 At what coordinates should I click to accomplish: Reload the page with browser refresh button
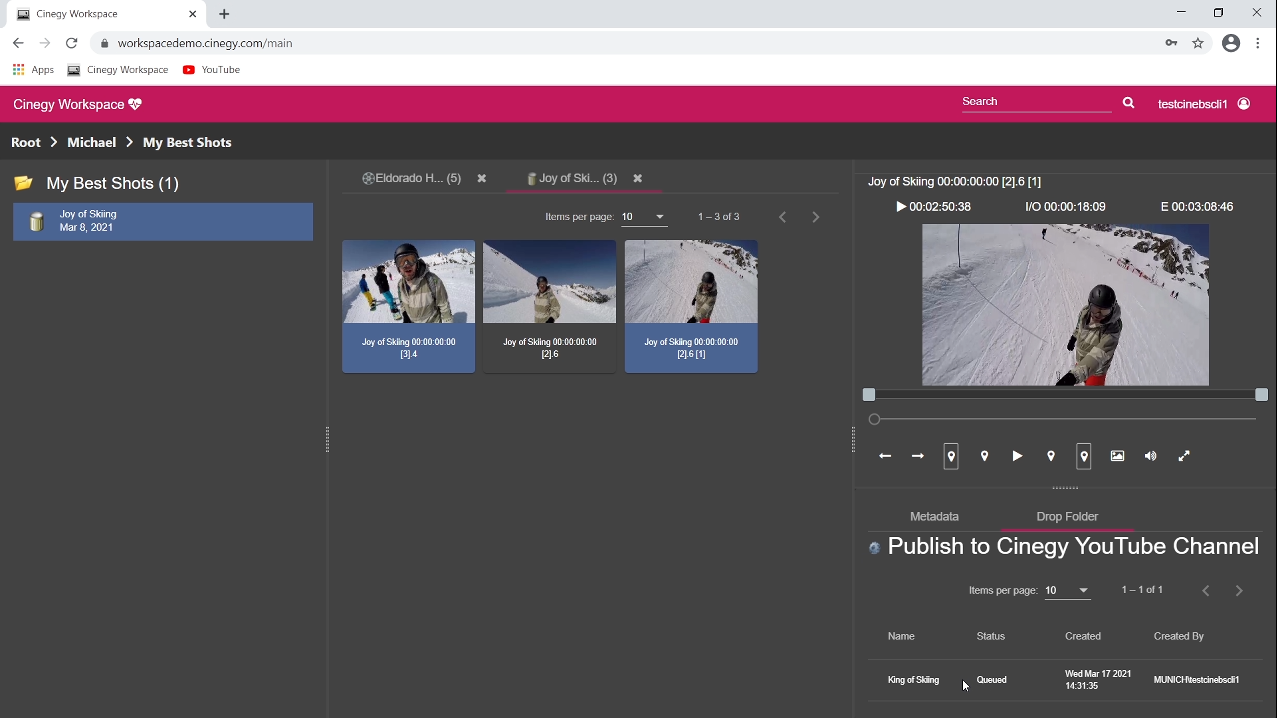coord(71,43)
